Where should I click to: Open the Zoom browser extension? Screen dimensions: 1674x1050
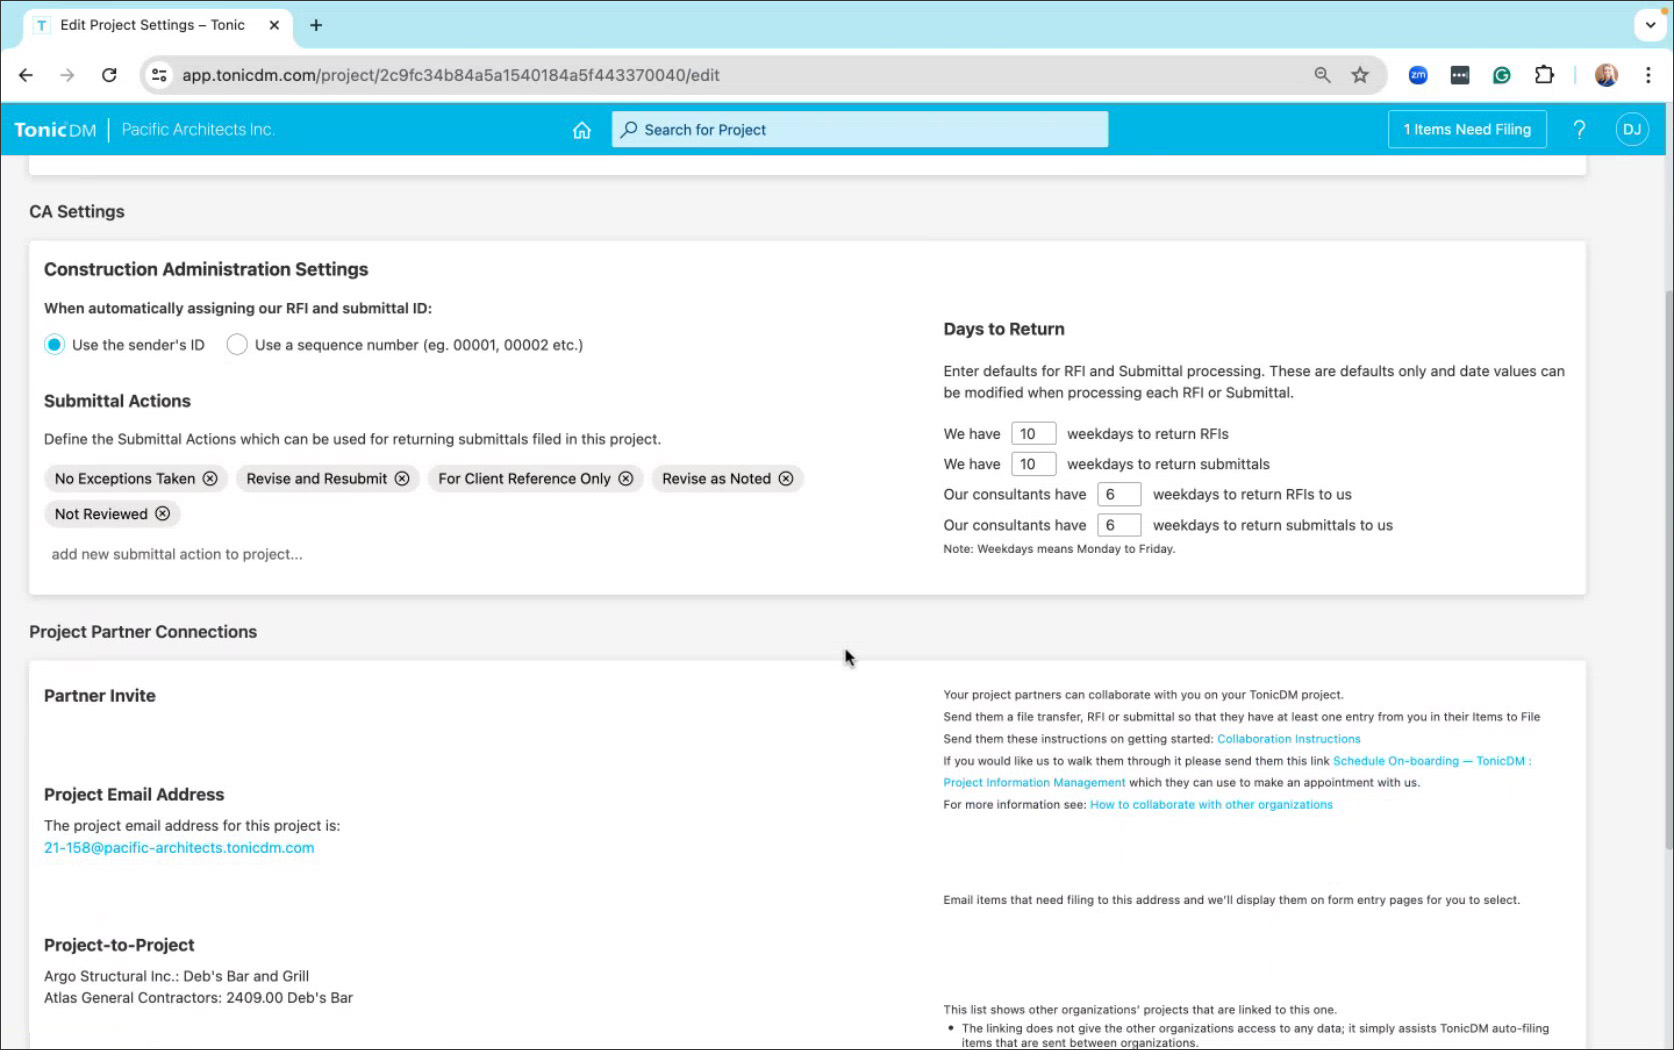coord(1418,75)
